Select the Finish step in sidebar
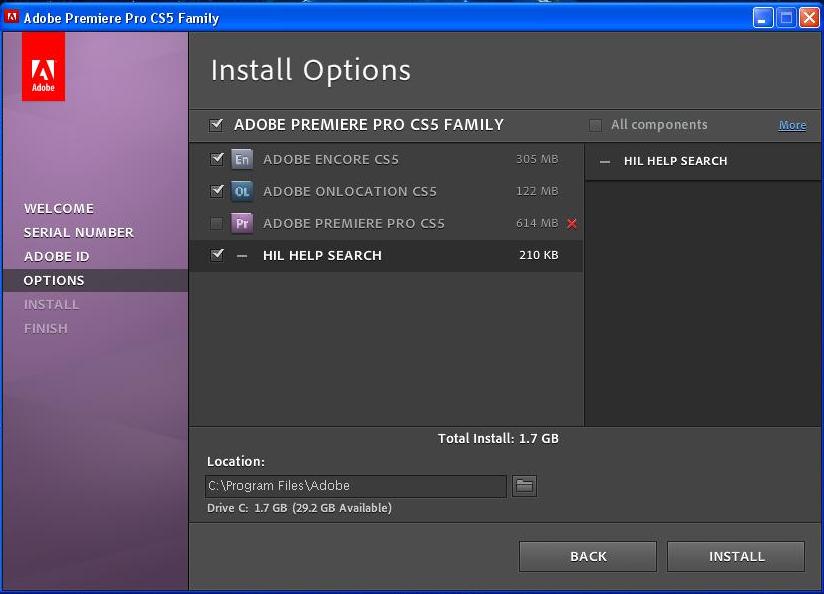824x594 pixels. 46,329
